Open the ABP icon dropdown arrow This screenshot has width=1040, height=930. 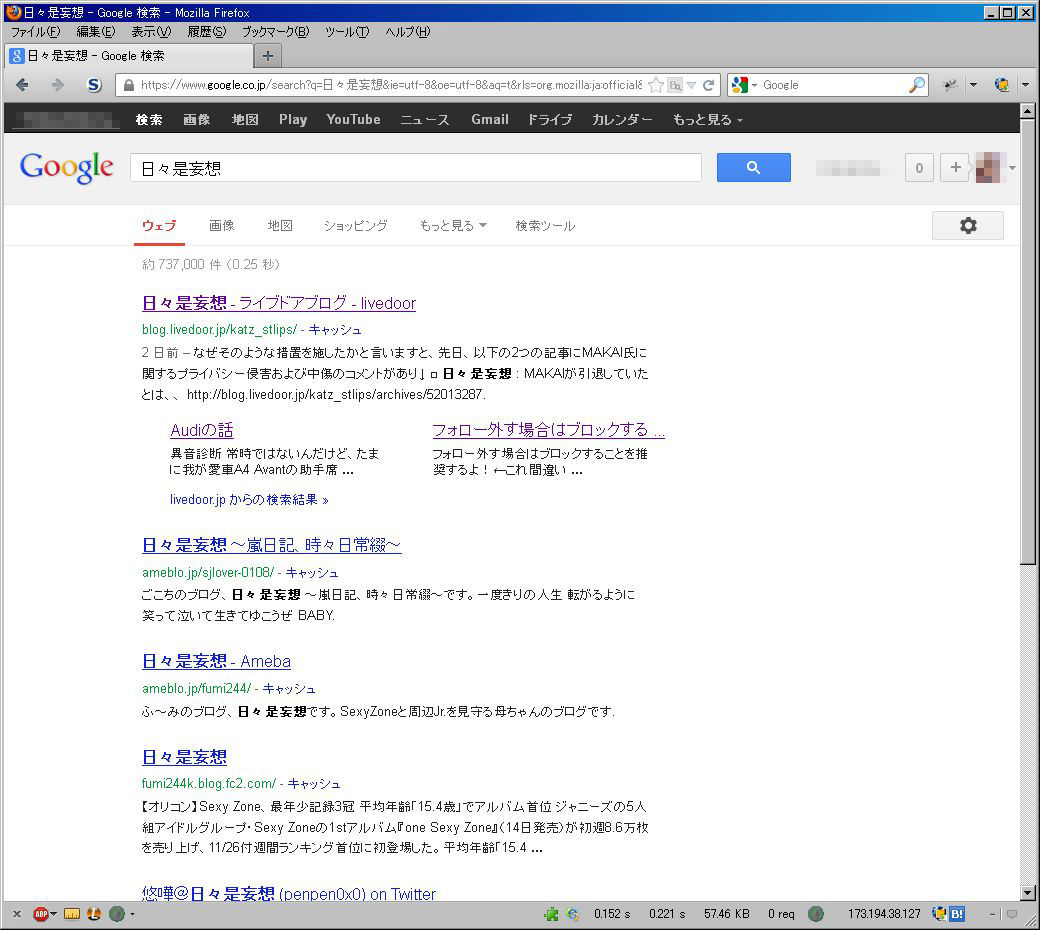coord(53,914)
